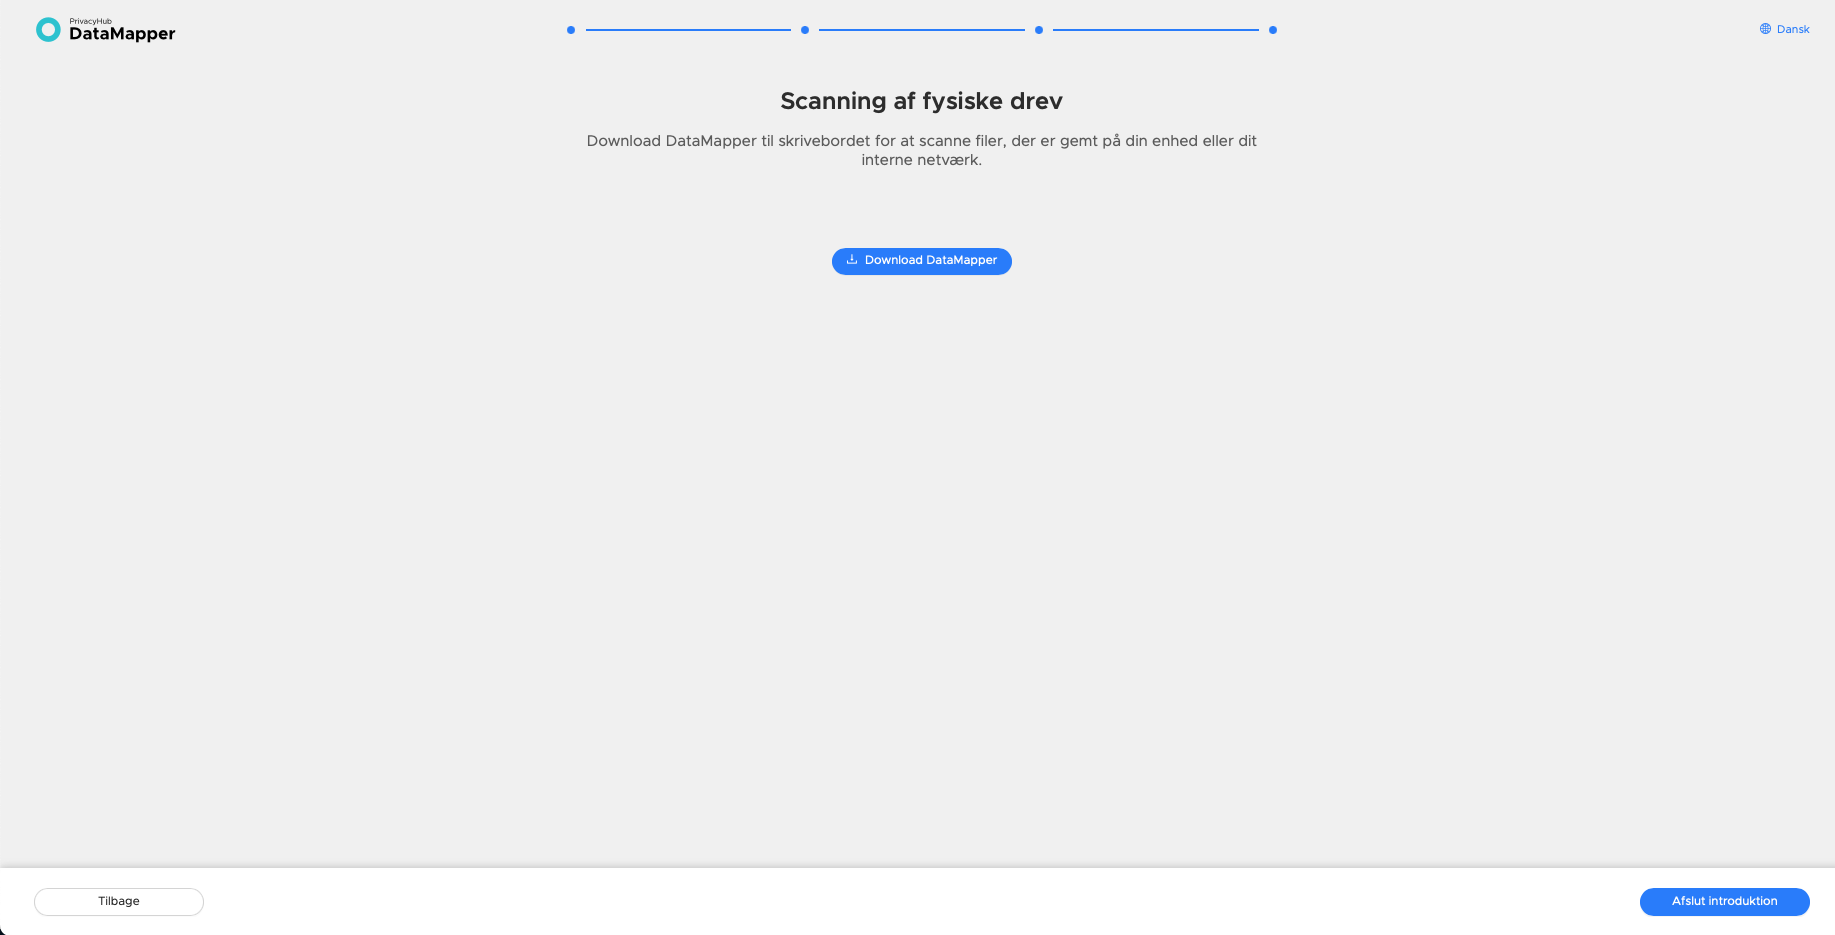Select the third step dot in progress indicator

coord(1039,30)
